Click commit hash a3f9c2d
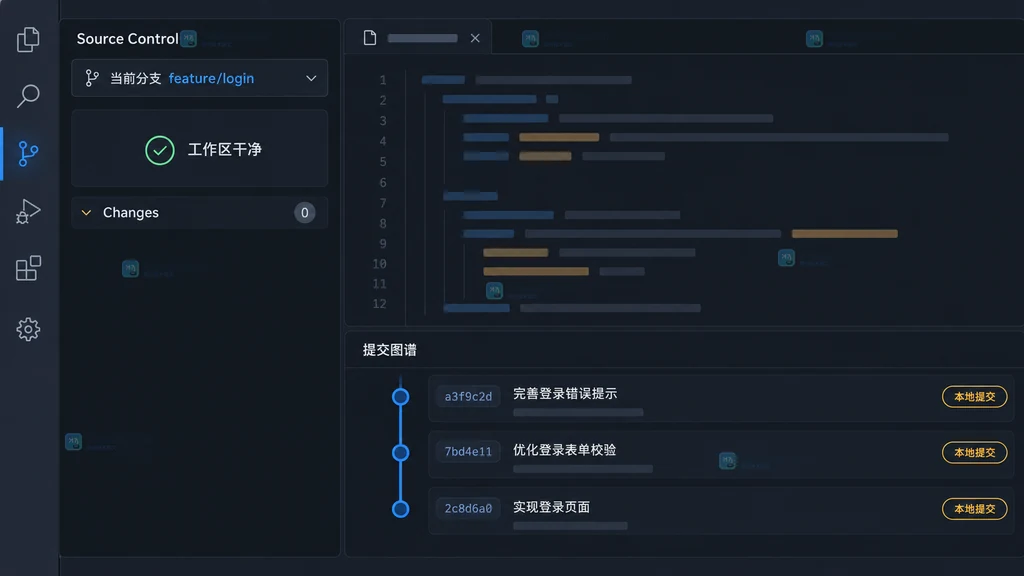The image size is (1024, 576). pos(468,396)
